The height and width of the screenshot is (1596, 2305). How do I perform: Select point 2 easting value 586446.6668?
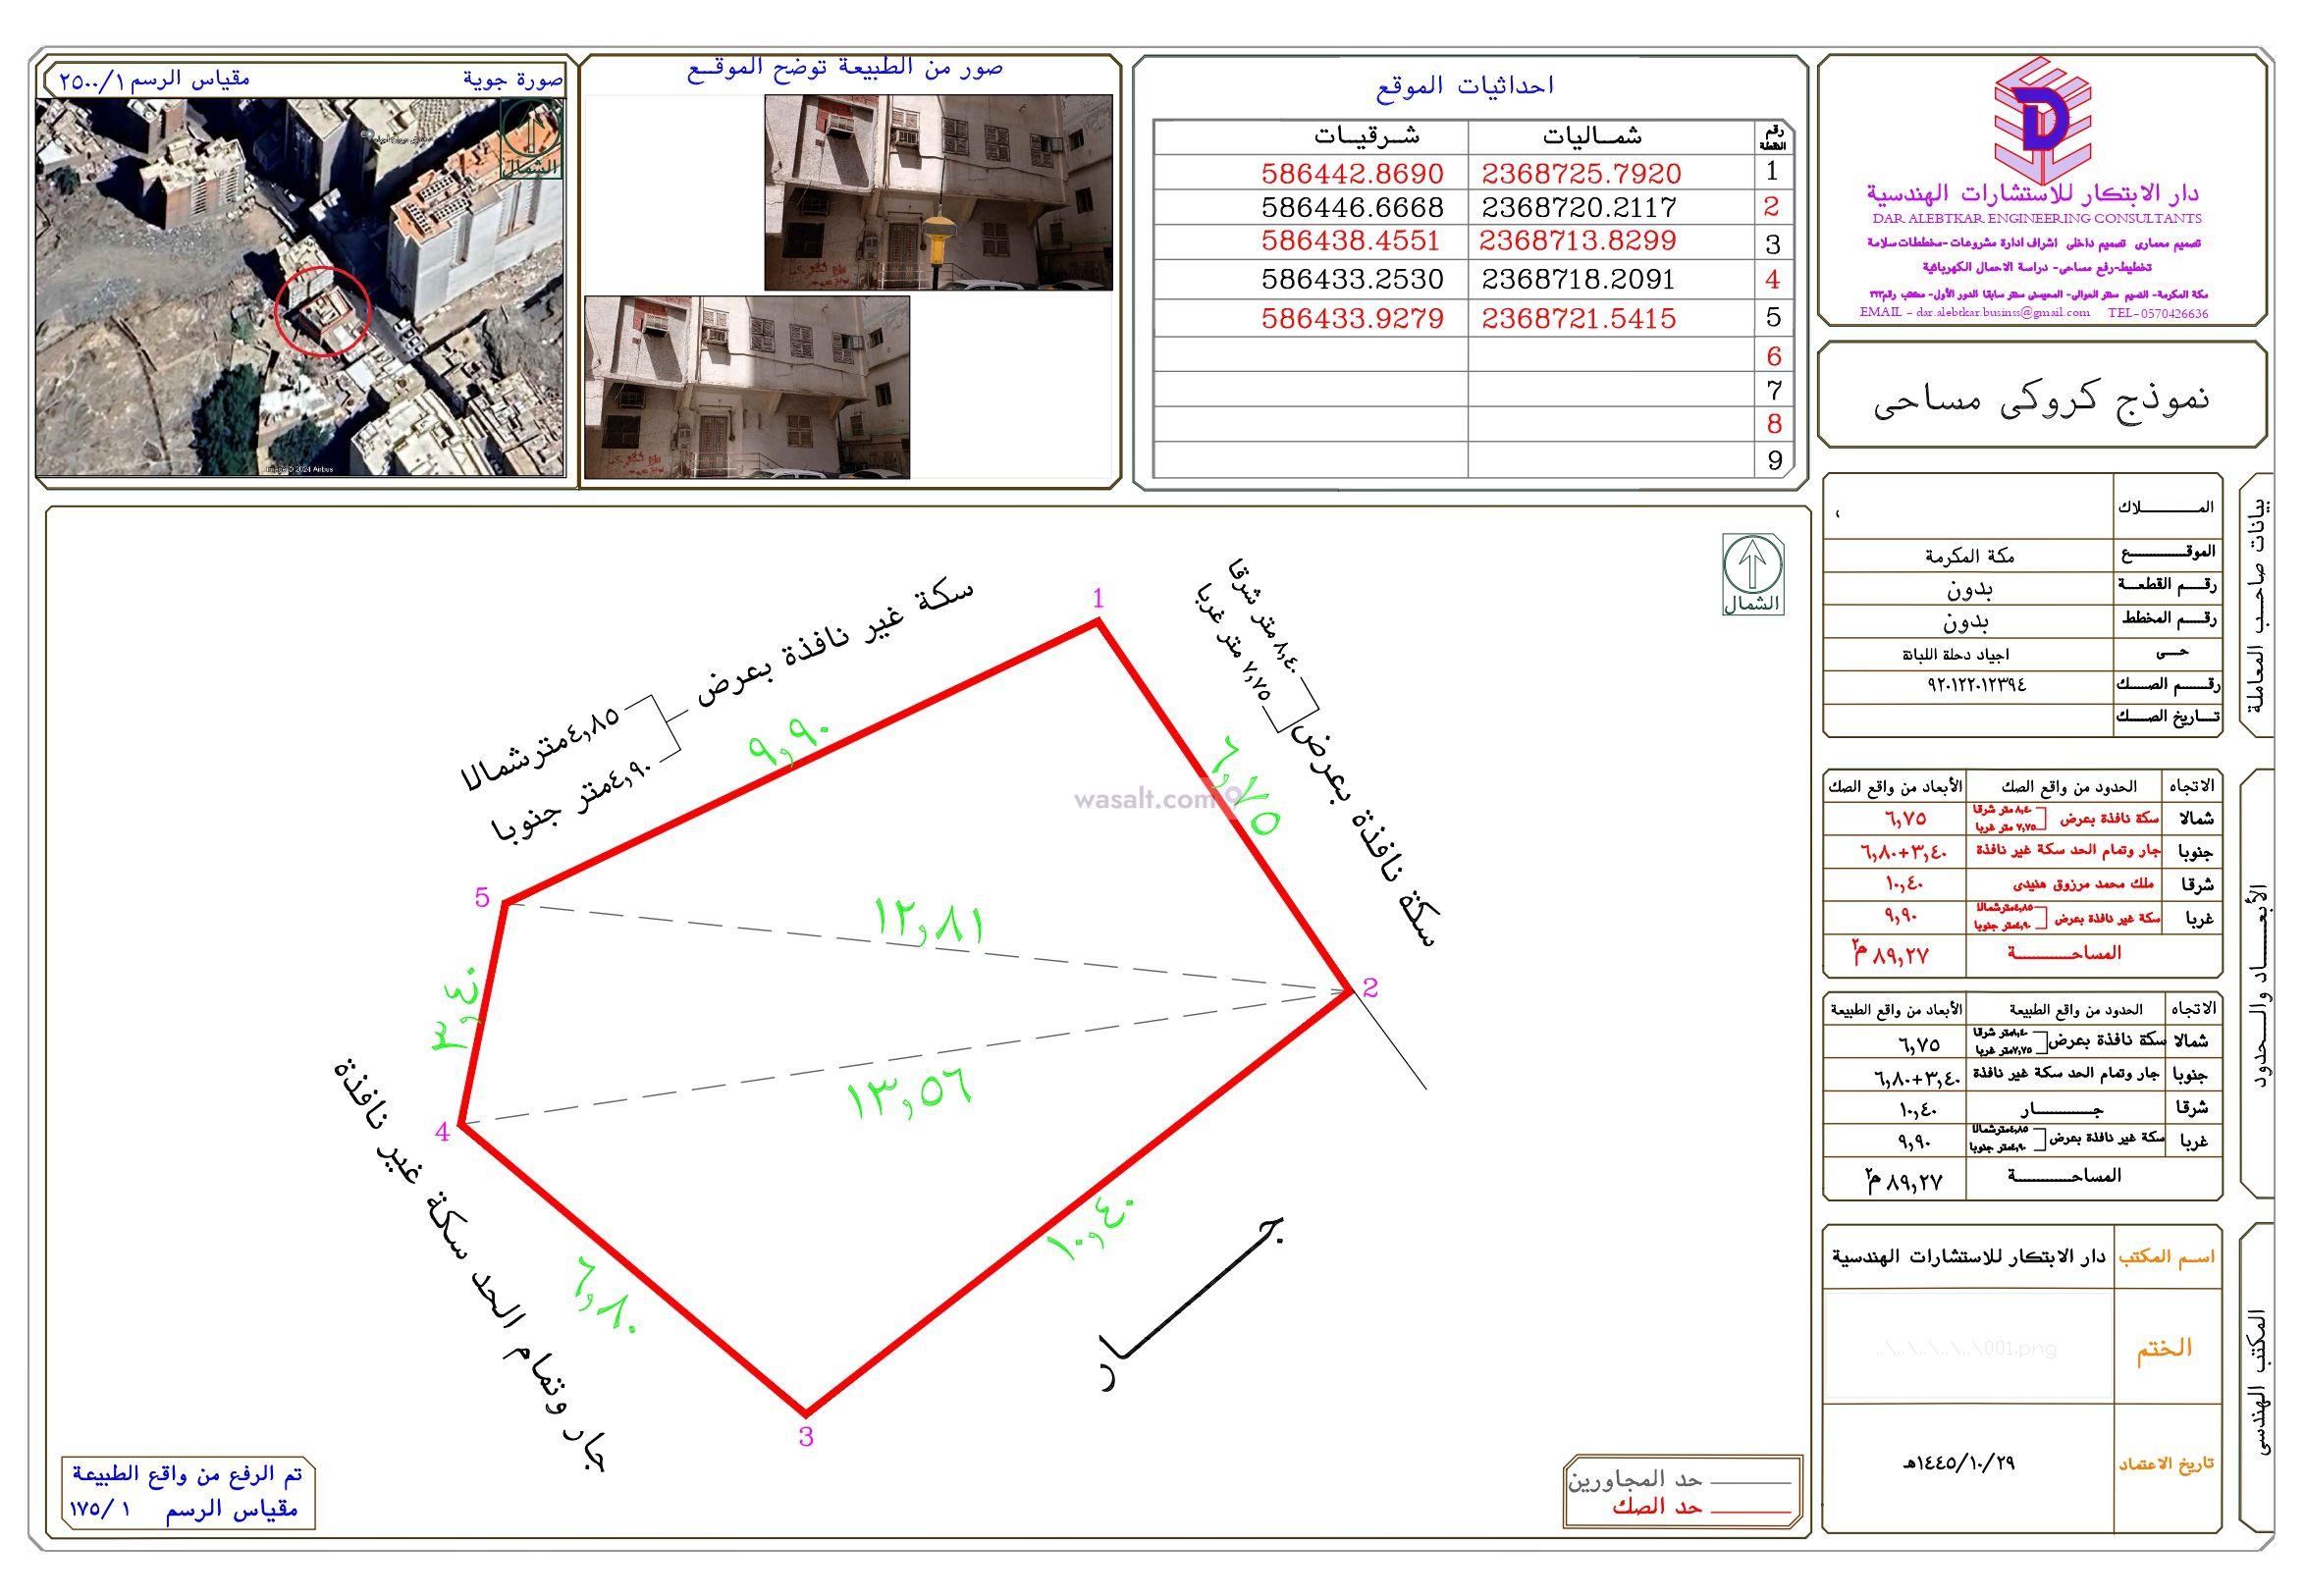point(1352,208)
